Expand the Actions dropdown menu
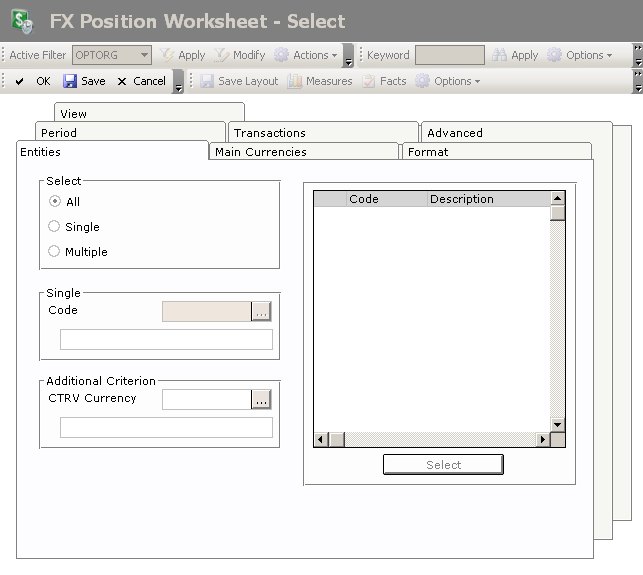 tap(308, 55)
